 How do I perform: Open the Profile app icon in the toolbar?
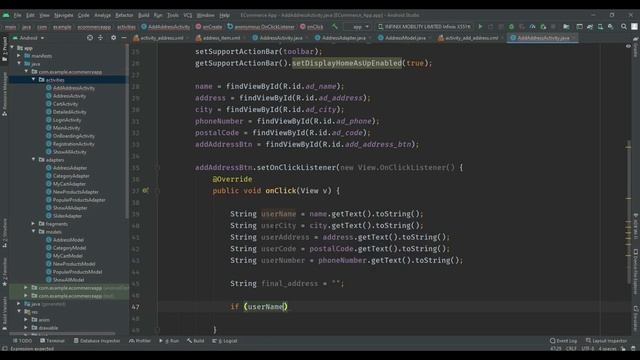tap(532, 27)
